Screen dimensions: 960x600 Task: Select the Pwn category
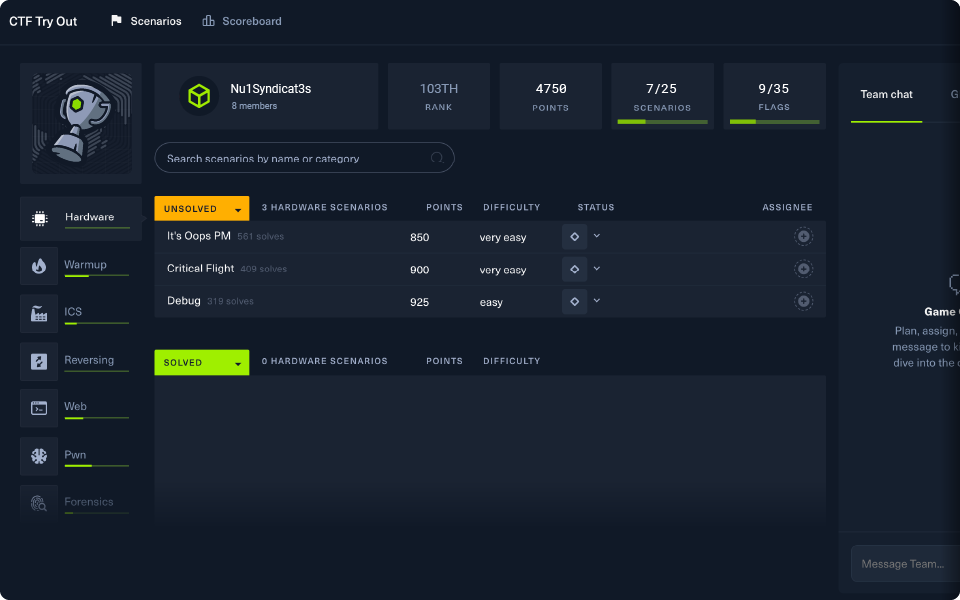click(x=75, y=456)
